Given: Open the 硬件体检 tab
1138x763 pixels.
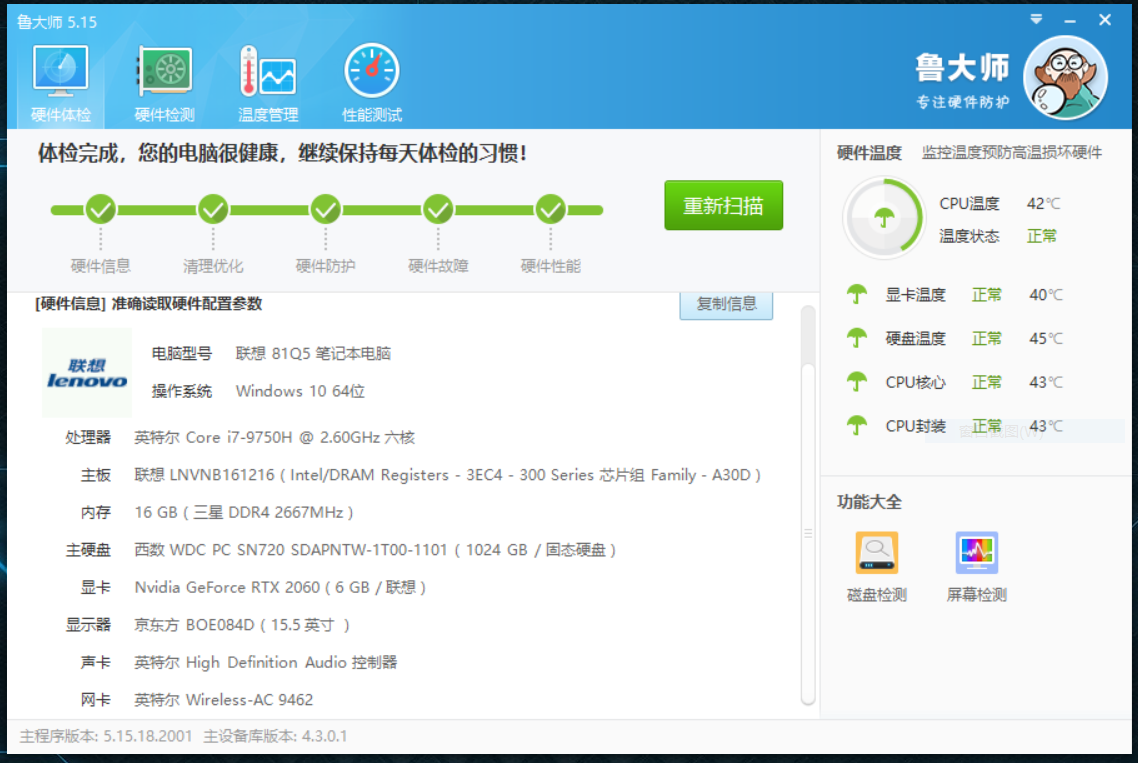Looking at the screenshot, I should pyautogui.click(x=61, y=83).
